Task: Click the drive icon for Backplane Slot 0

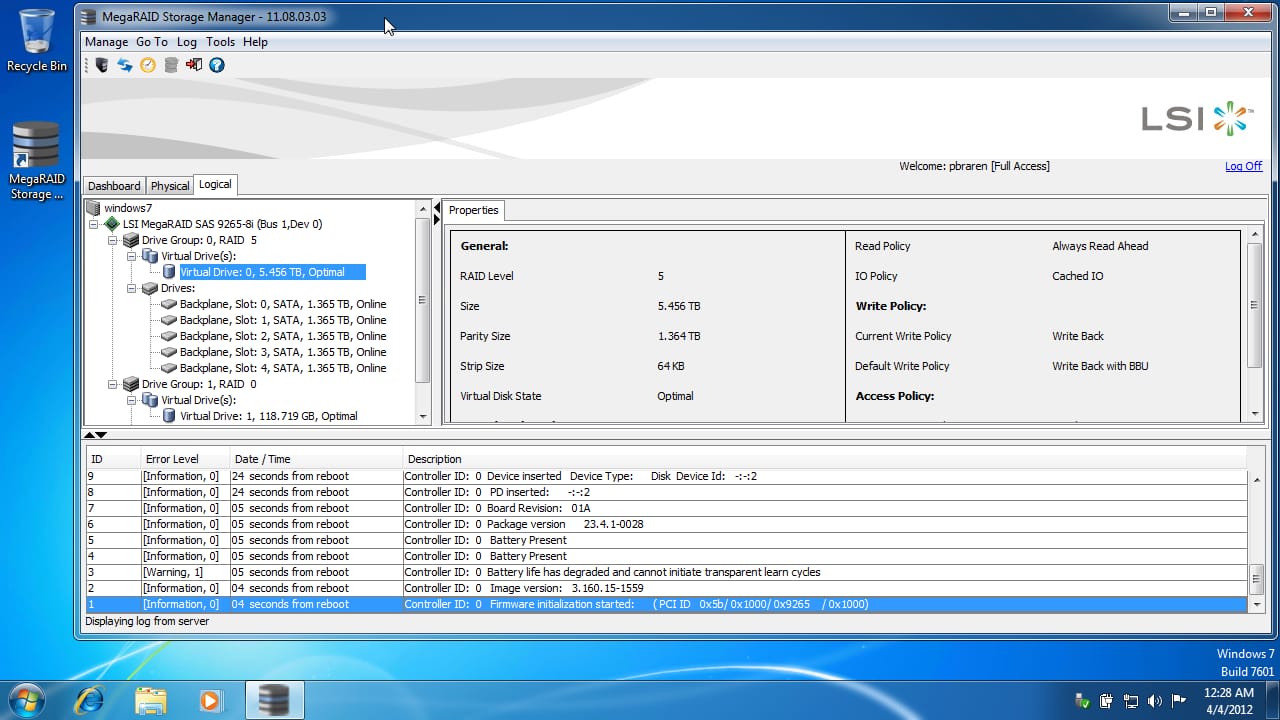Action: [x=169, y=304]
